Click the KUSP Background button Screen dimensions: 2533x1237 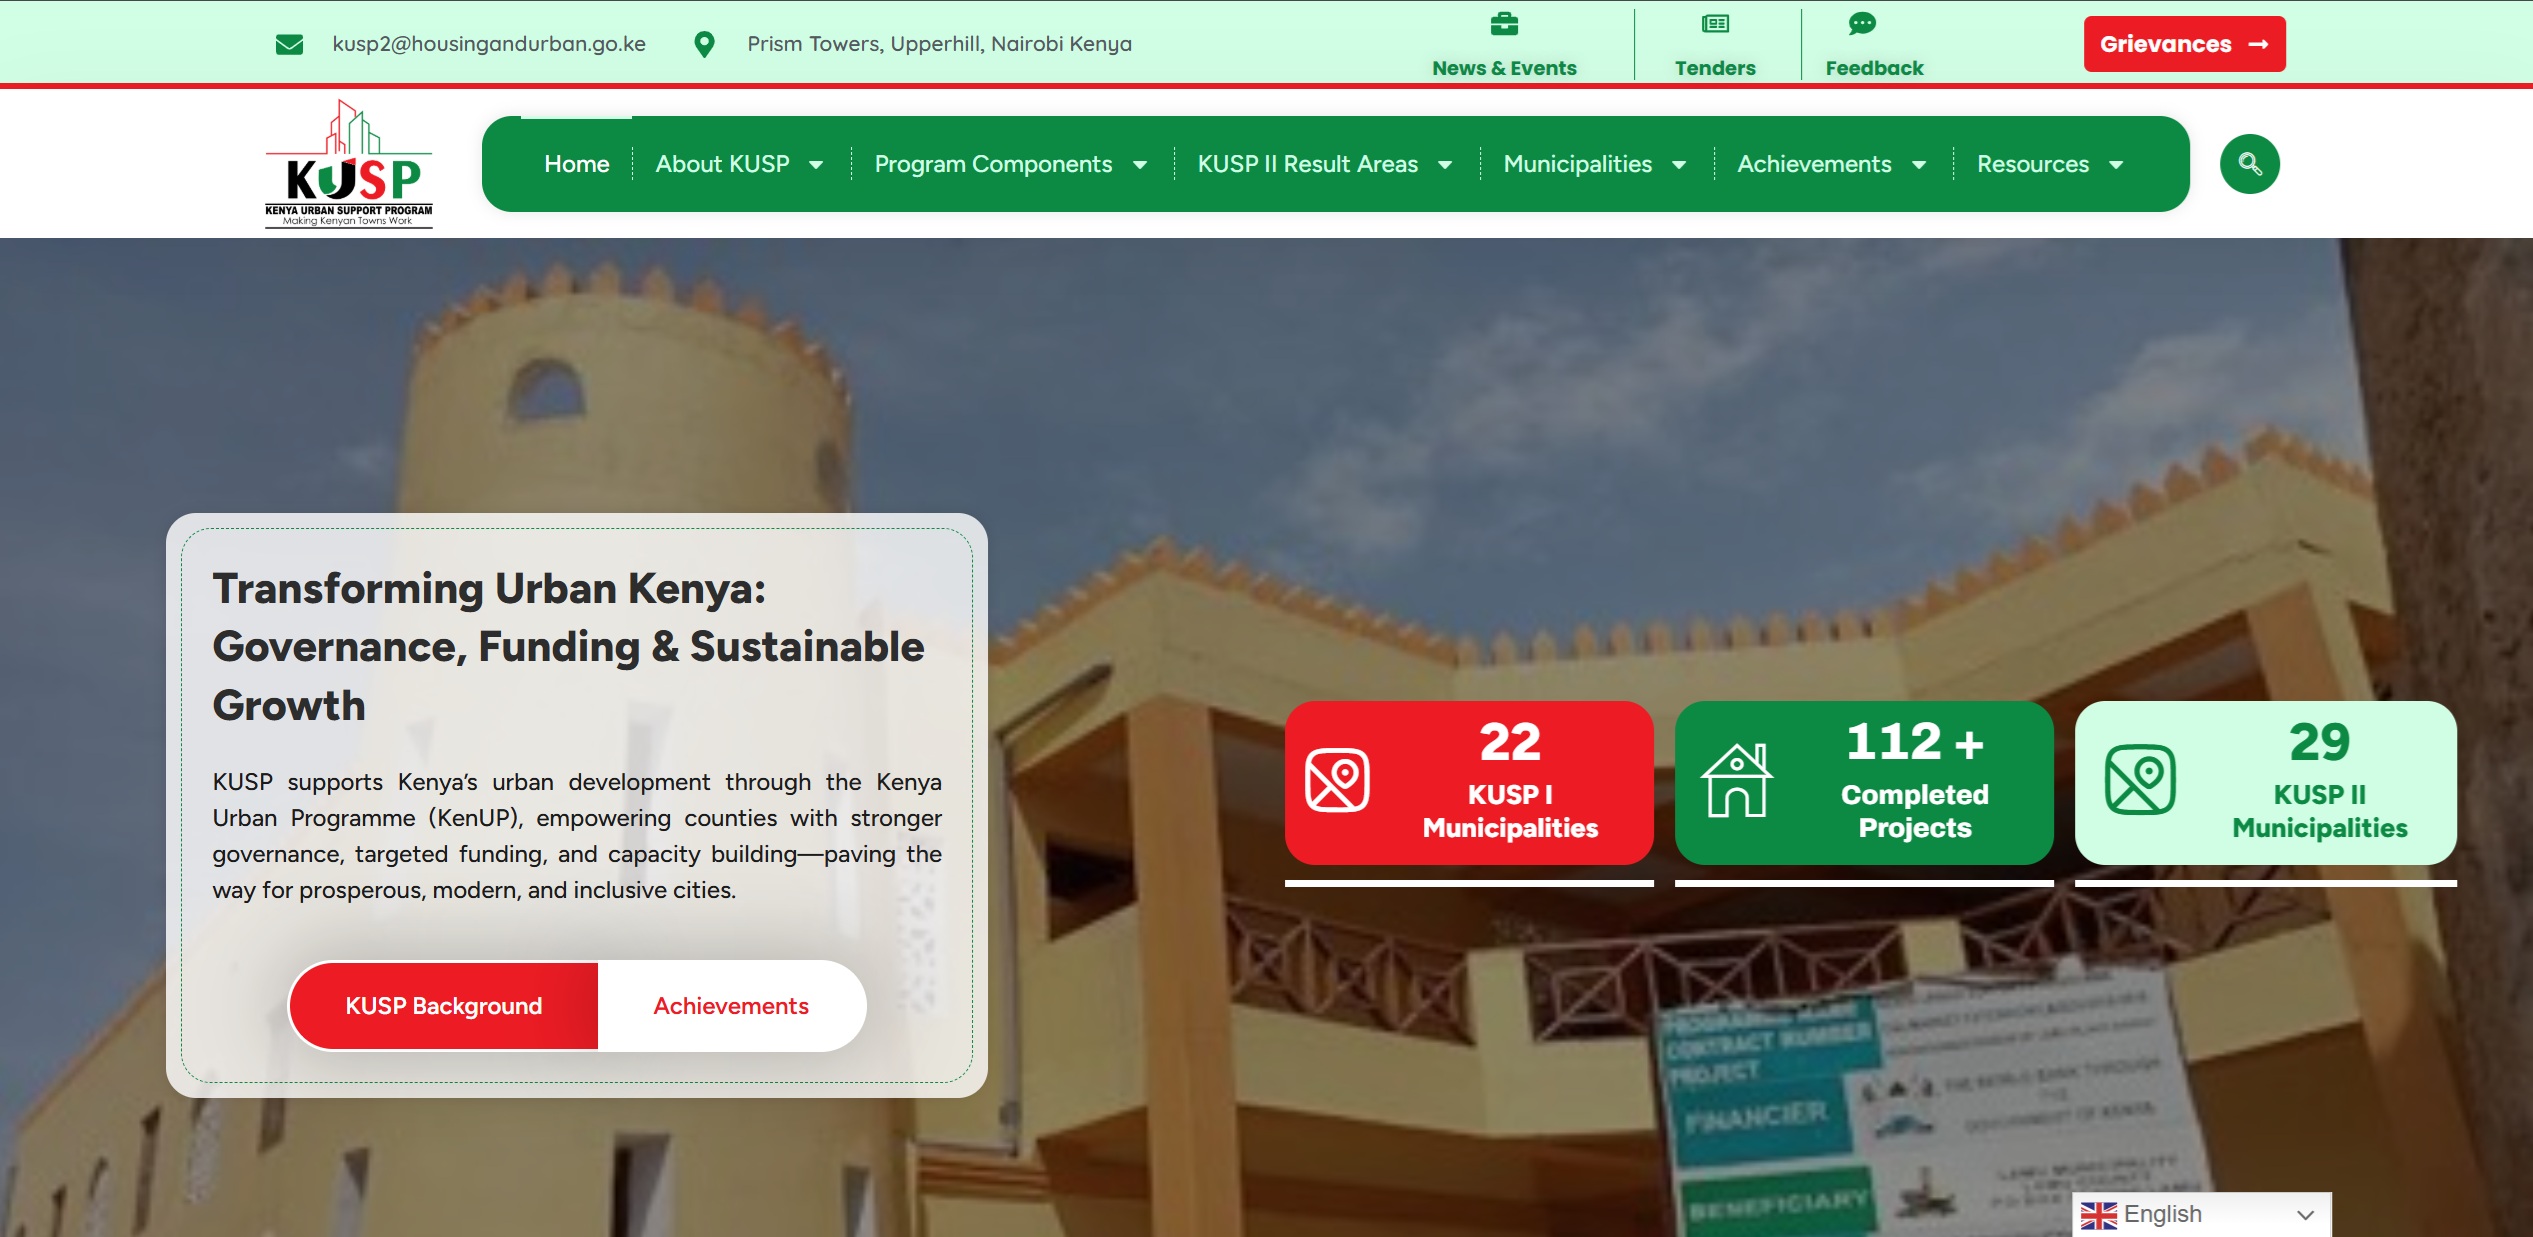click(x=444, y=1006)
